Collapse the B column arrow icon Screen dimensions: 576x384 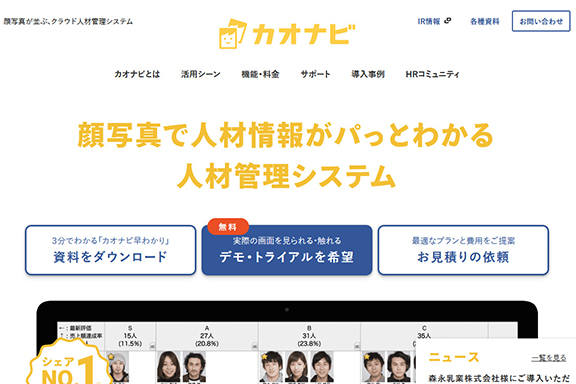(356, 346)
